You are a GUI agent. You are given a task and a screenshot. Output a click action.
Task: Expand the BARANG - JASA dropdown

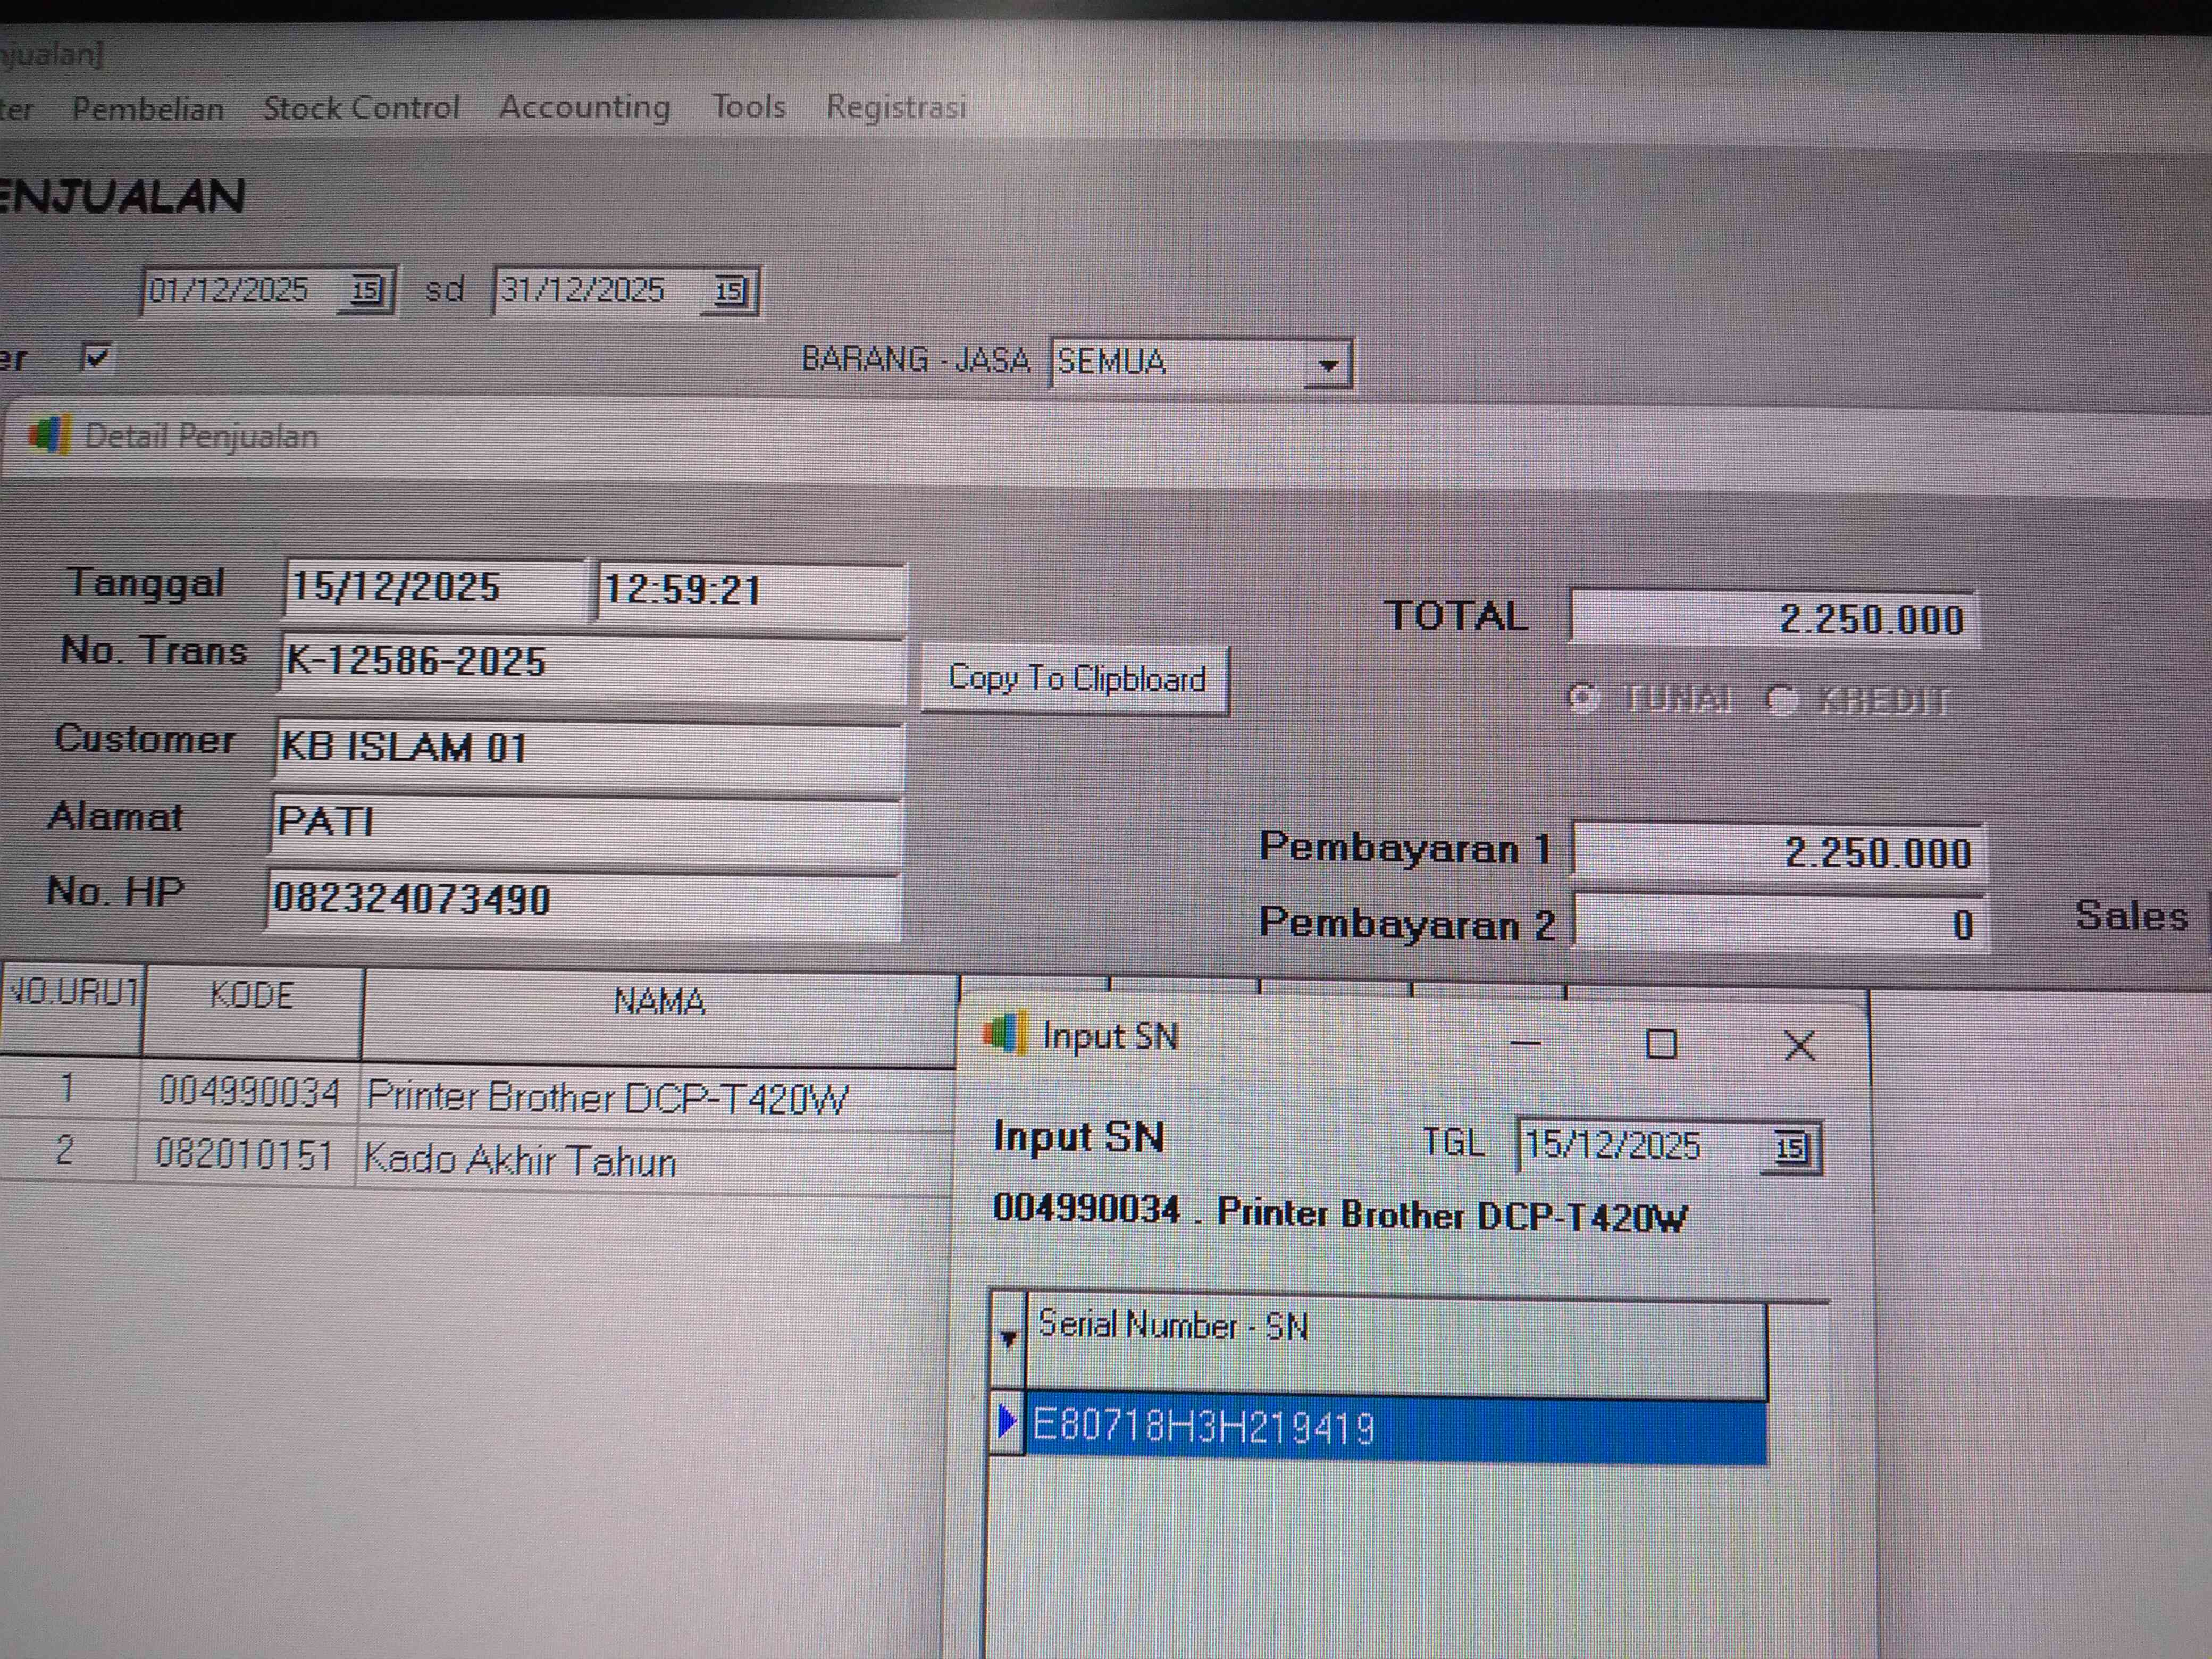(1328, 365)
